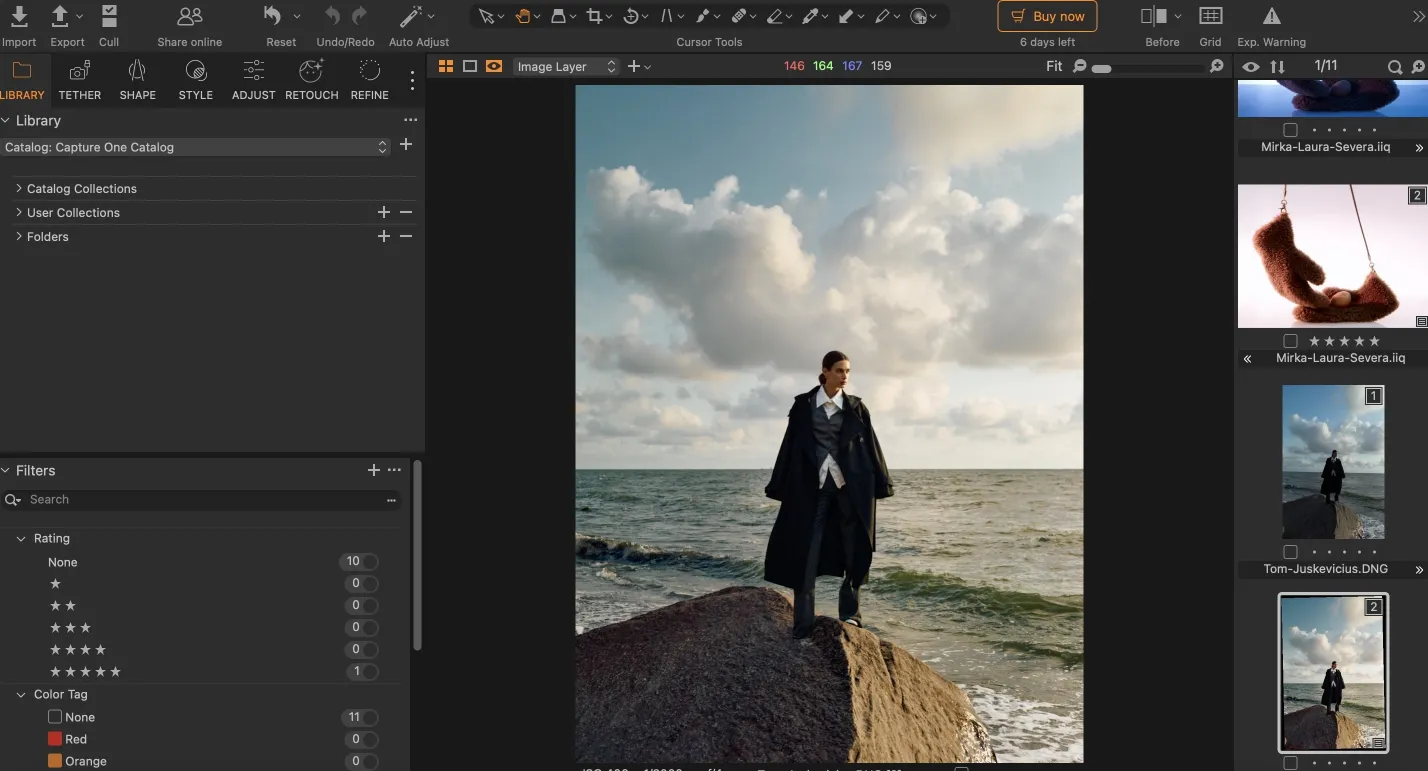The image size is (1428, 771).
Task: Show the Grid overlay
Action: click(x=1210, y=17)
